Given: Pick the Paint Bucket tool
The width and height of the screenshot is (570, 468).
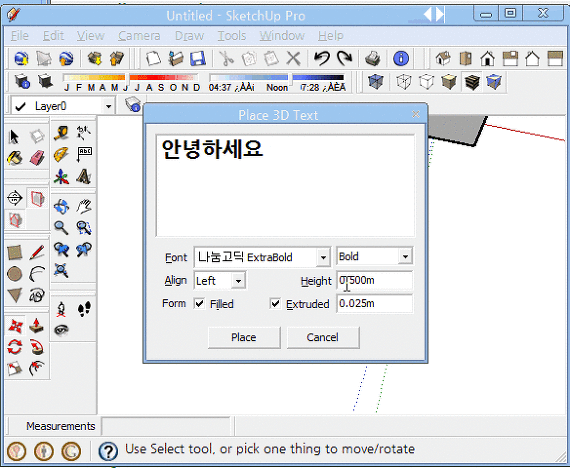Looking at the screenshot, I should pos(15,159).
